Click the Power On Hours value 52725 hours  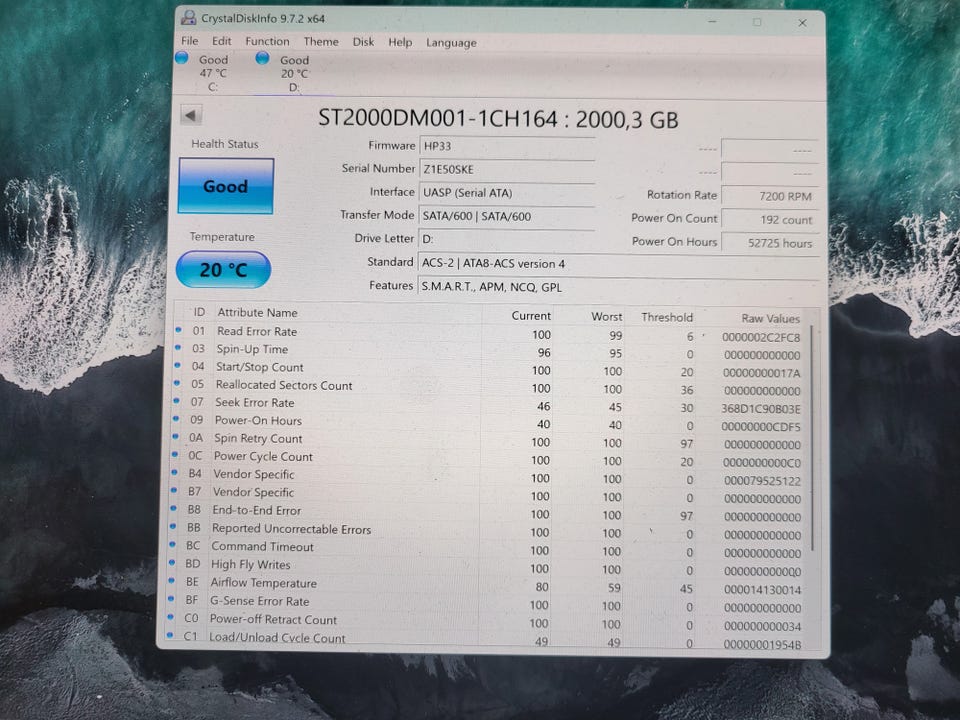770,242
